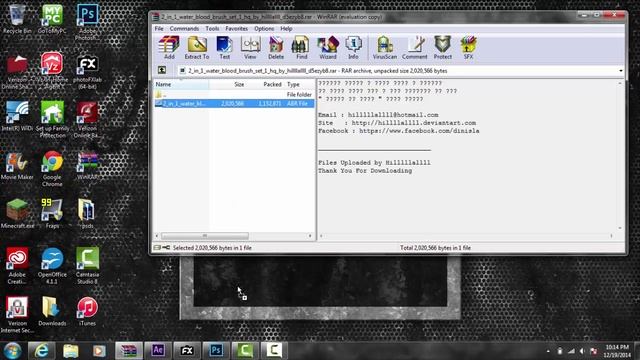The image size is (640, 360).
Task: Open the Favorites menu
Action: tap(236, 29)
